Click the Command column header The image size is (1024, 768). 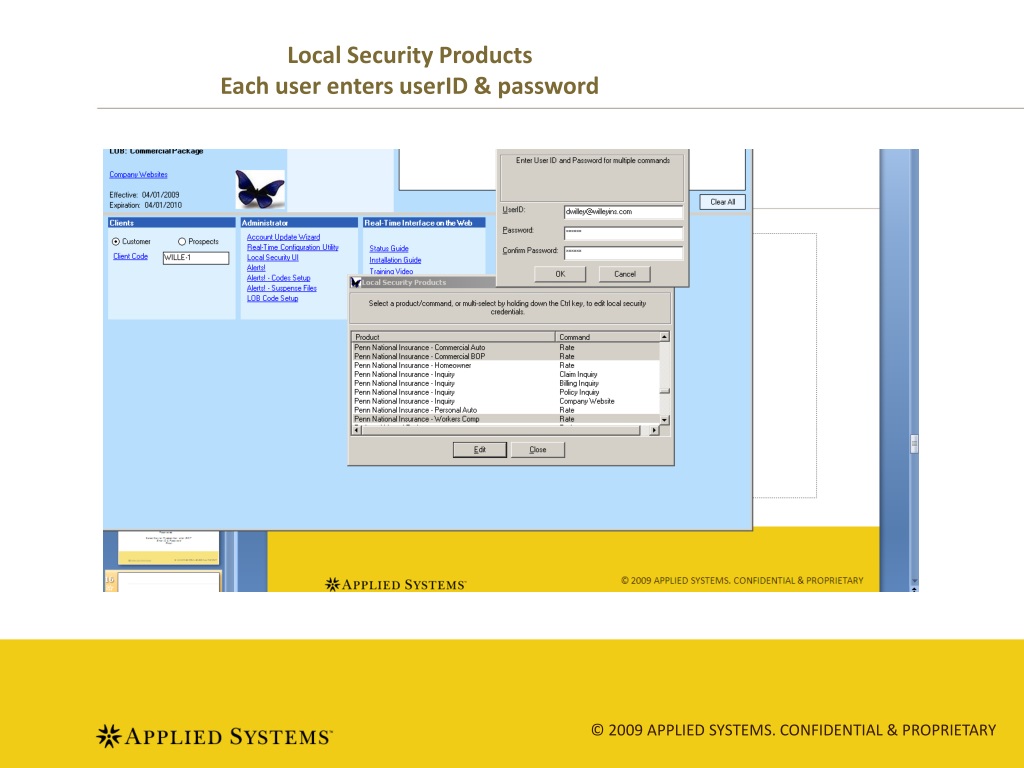coord(607,337)
